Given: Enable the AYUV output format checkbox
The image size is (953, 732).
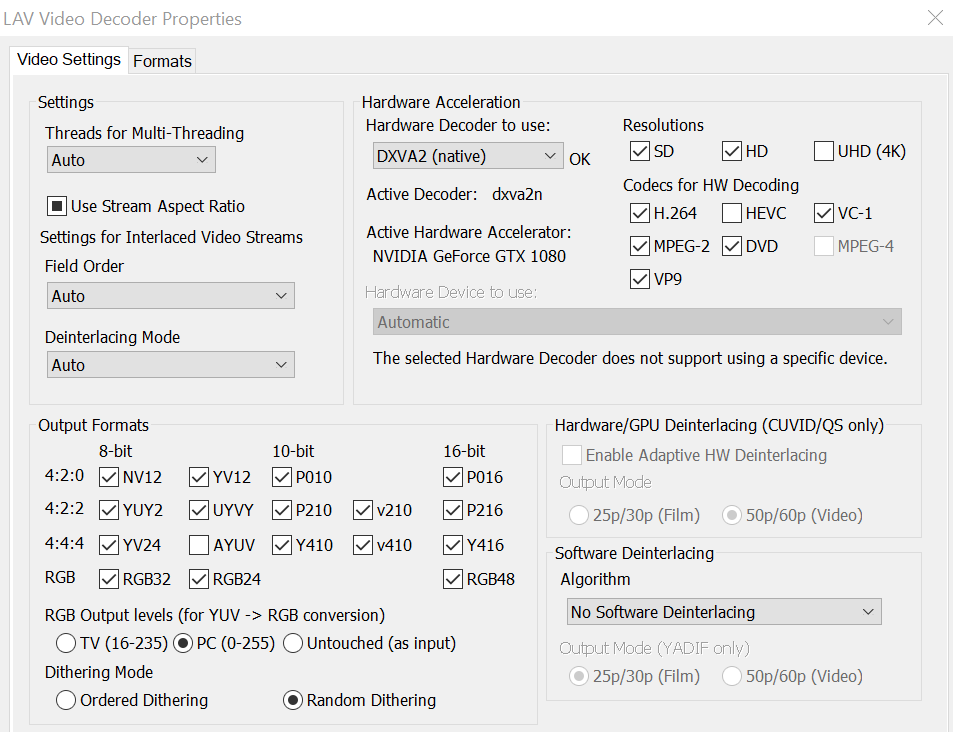Looking at the screenshot, I should click(x=199, y=545).
